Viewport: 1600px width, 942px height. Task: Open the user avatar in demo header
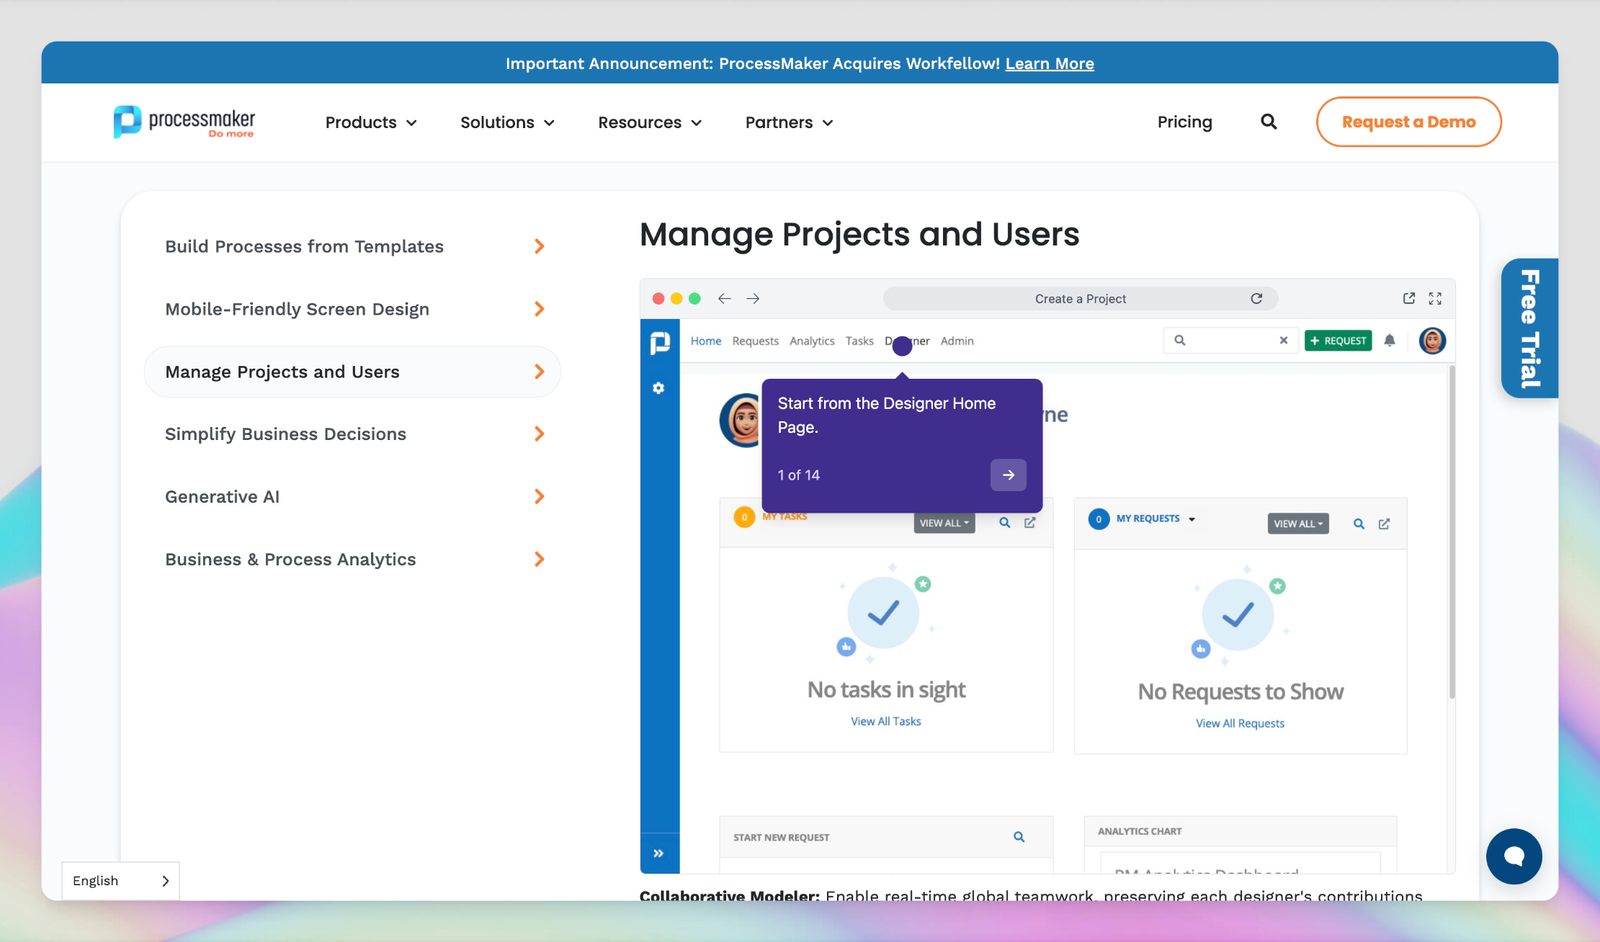(x=1432, y=341)
